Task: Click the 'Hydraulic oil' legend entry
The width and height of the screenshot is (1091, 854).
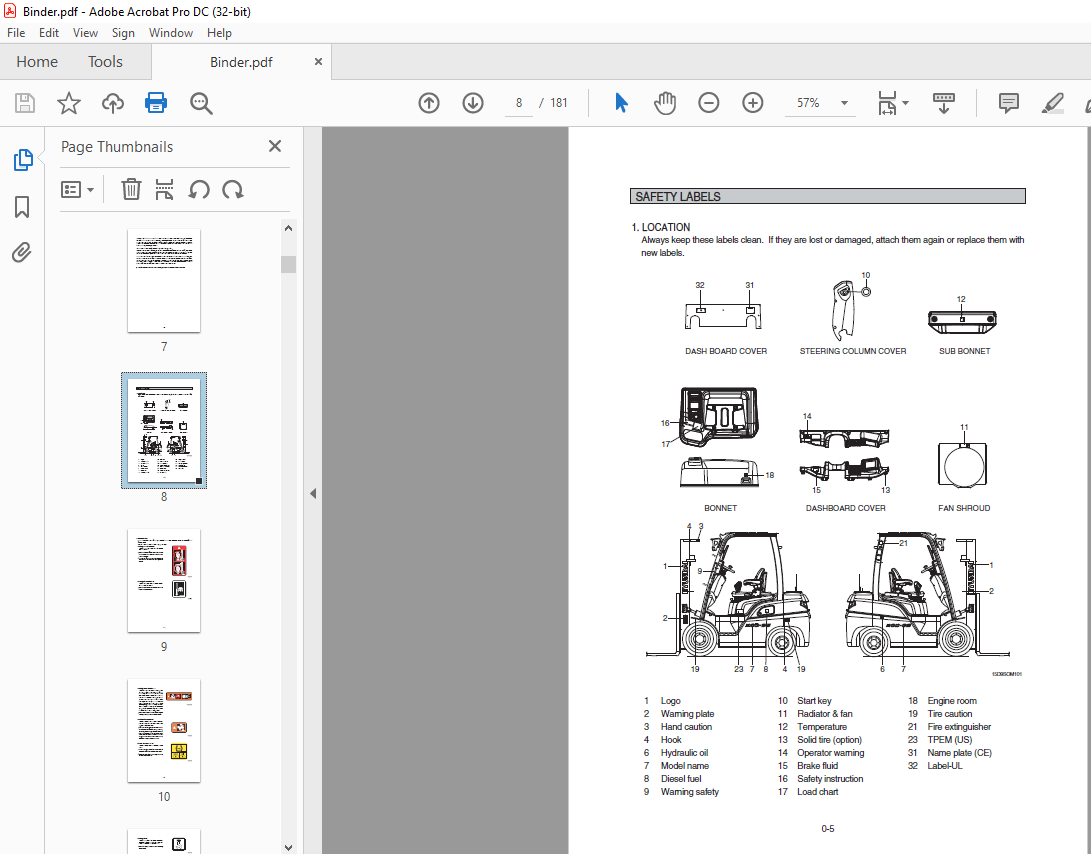Action: (684, 752)
